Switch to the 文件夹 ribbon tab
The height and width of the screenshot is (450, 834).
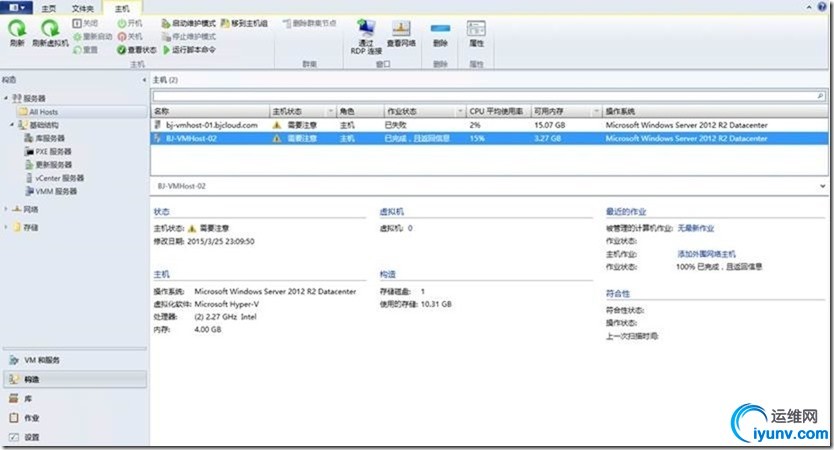tap(82, 9)
